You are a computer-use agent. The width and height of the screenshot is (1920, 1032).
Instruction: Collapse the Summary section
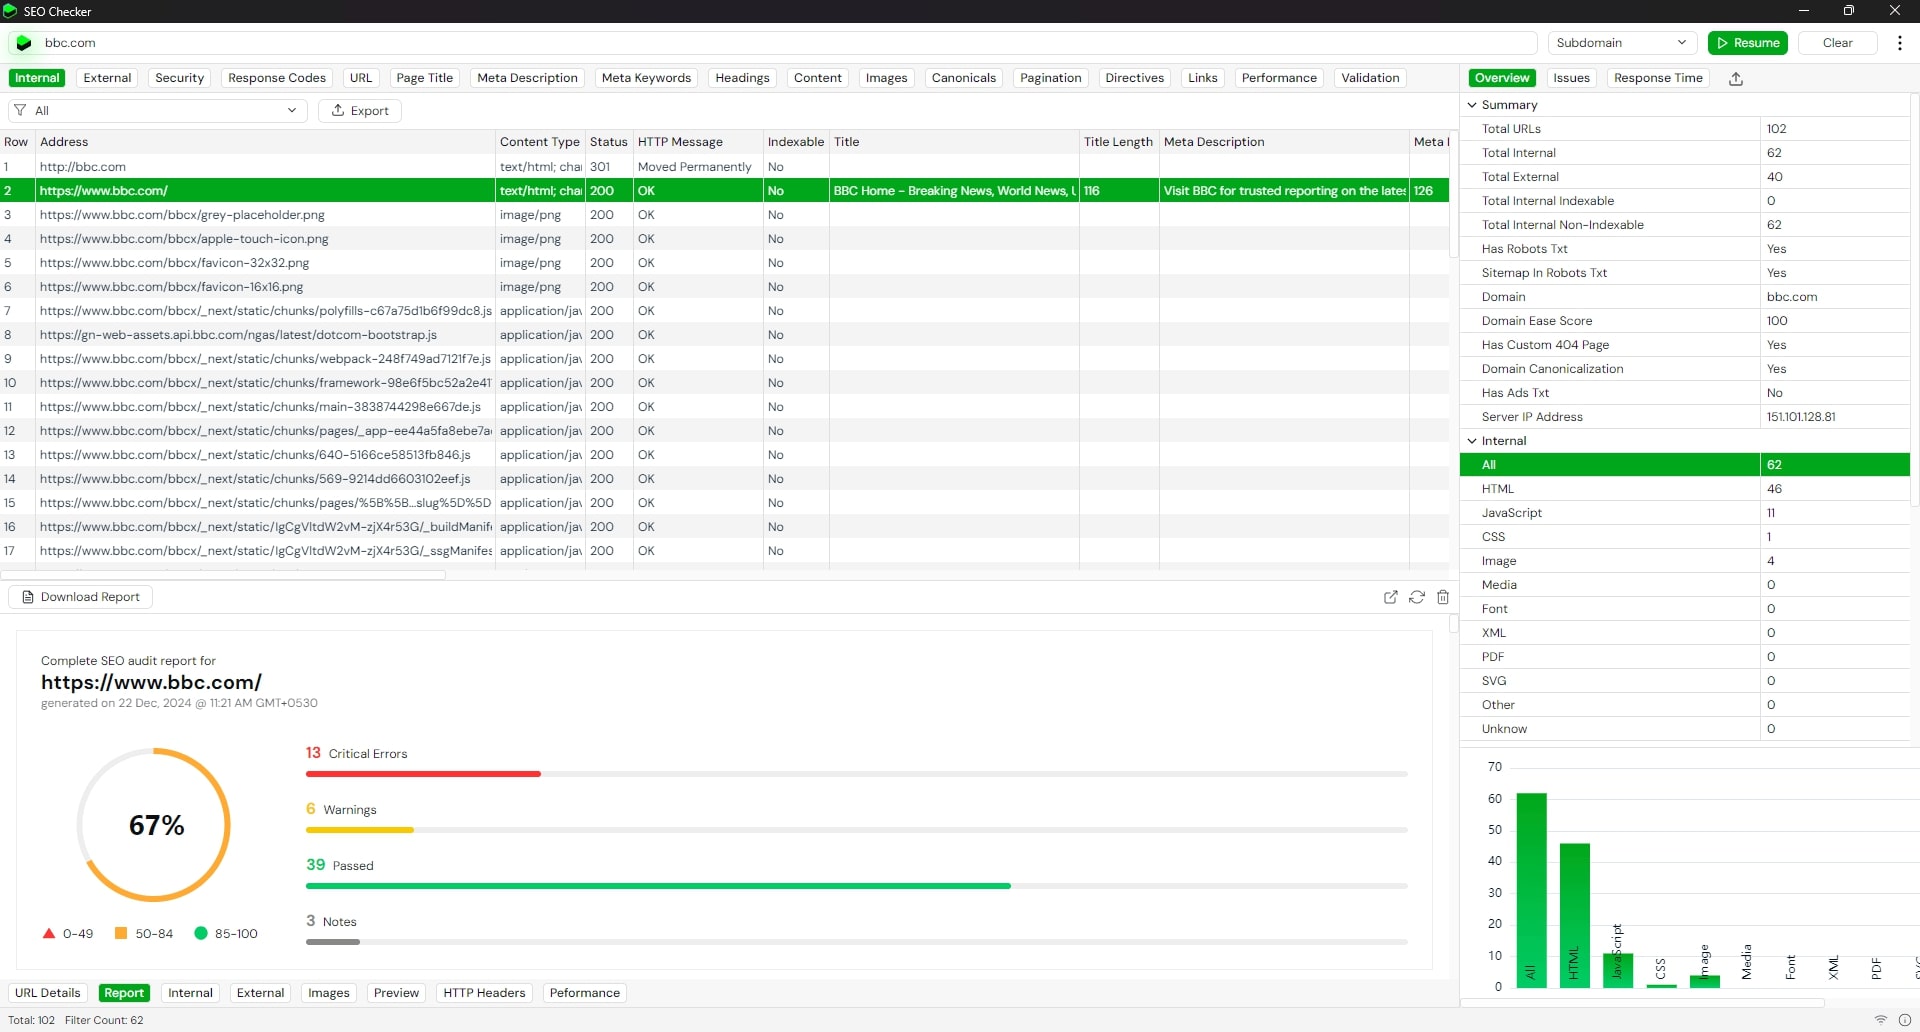pos(1472,105)
